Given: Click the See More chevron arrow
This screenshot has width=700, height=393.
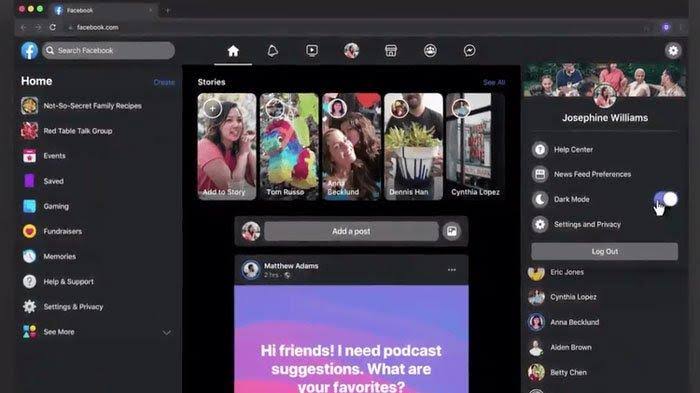Looking at the screenshot, I should (x=167, y=332).
